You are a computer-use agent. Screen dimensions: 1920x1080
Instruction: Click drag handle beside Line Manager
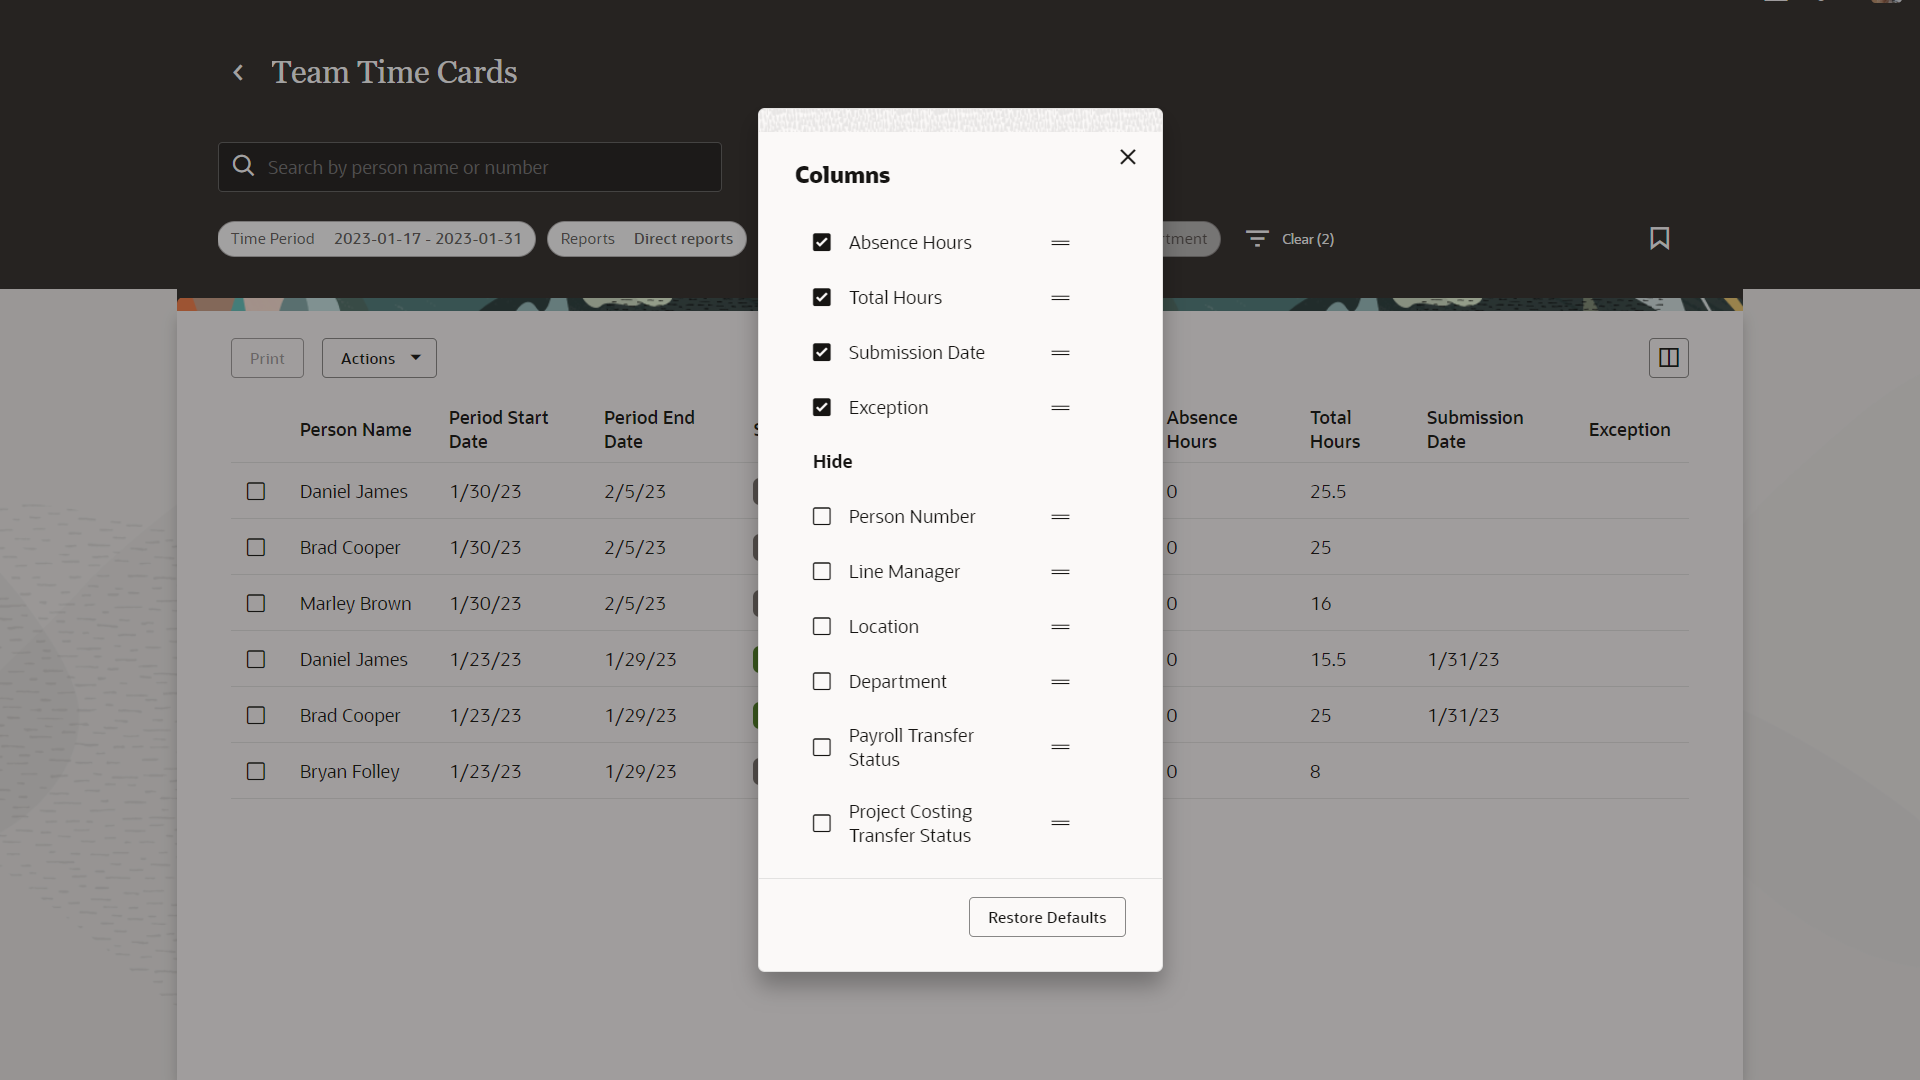coord(1060,572)
